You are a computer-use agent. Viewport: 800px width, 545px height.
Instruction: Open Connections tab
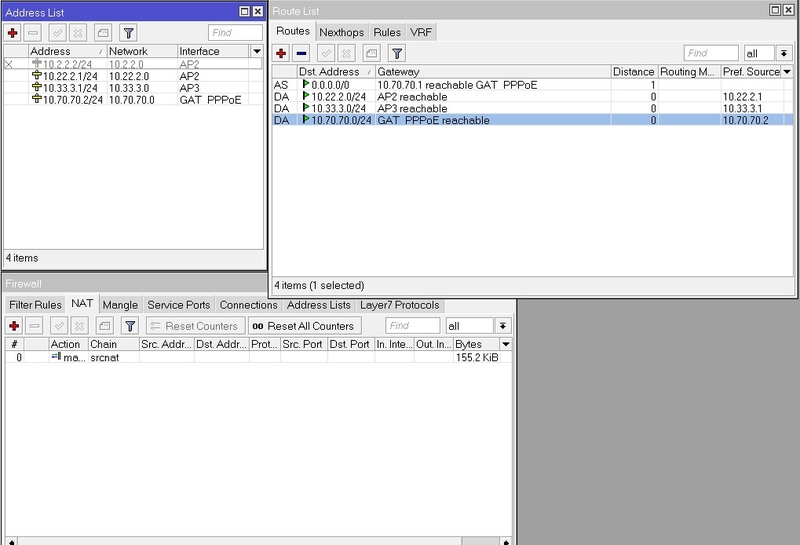click(x=248, y=305)
